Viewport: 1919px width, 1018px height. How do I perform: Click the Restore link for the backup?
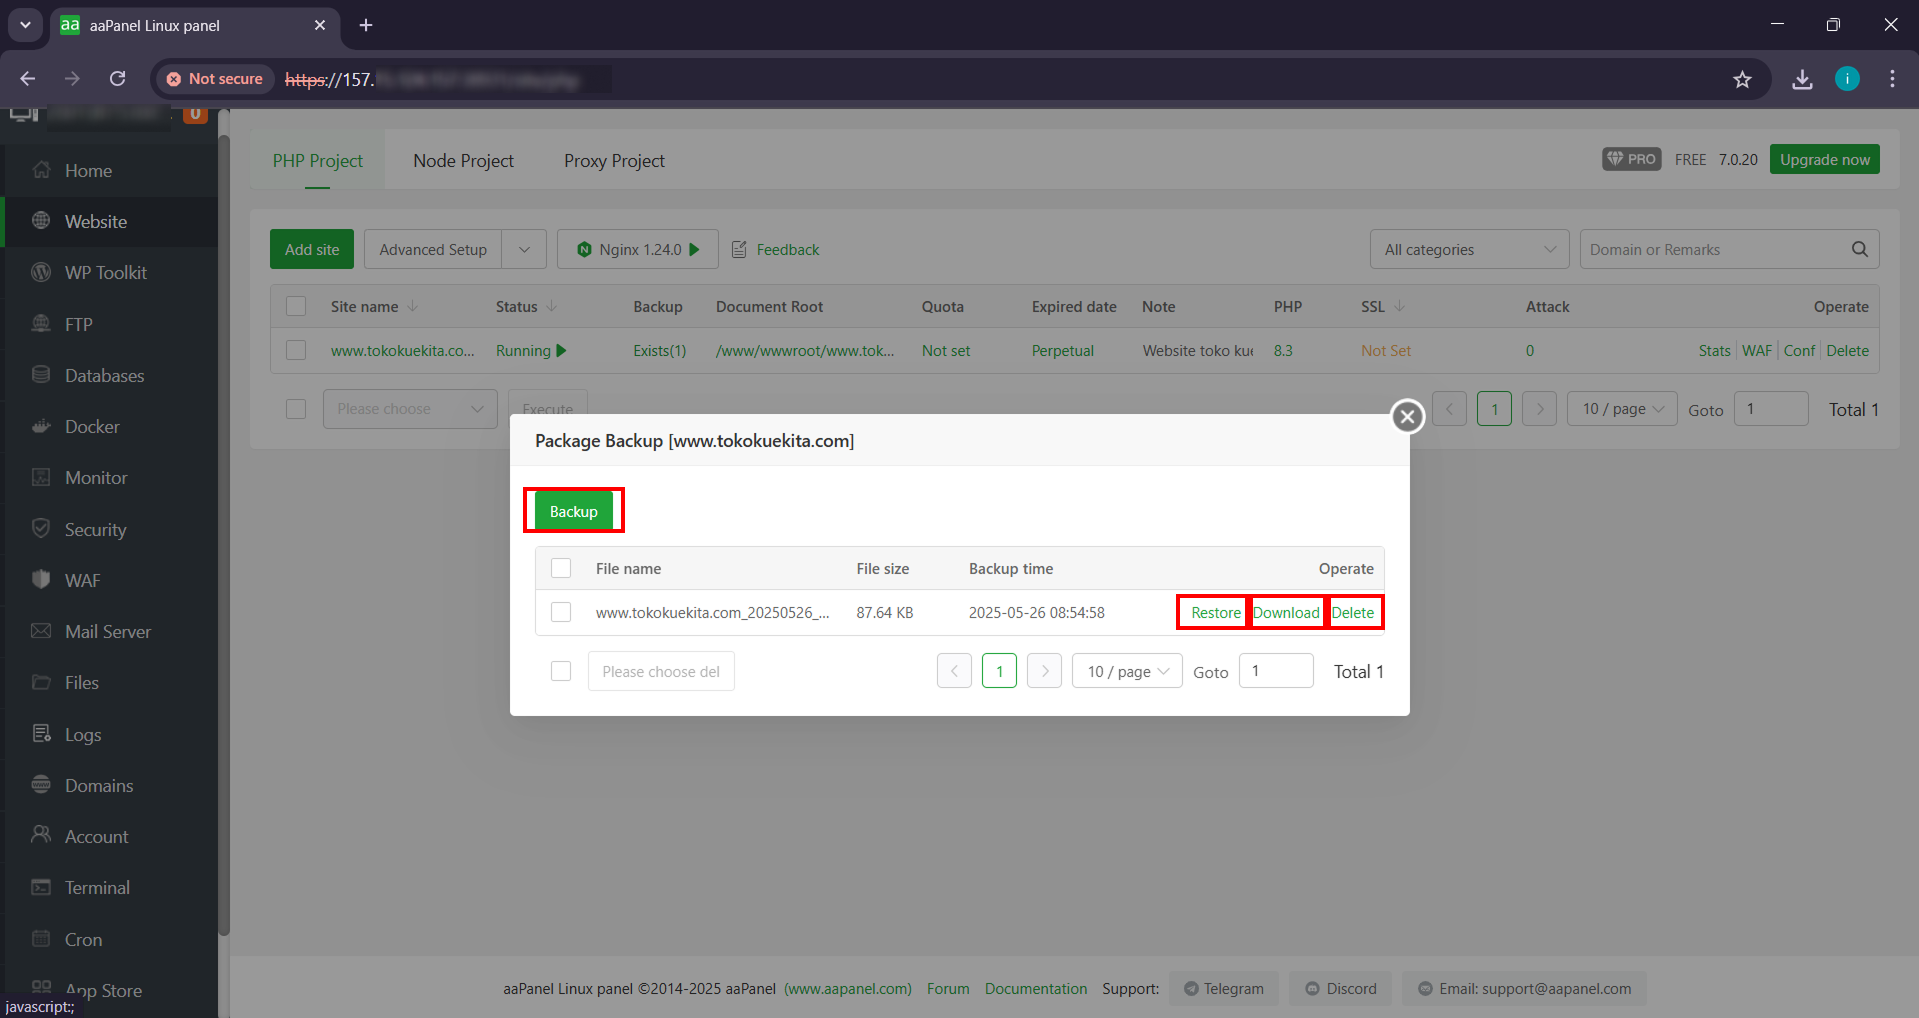(1215, 612)
